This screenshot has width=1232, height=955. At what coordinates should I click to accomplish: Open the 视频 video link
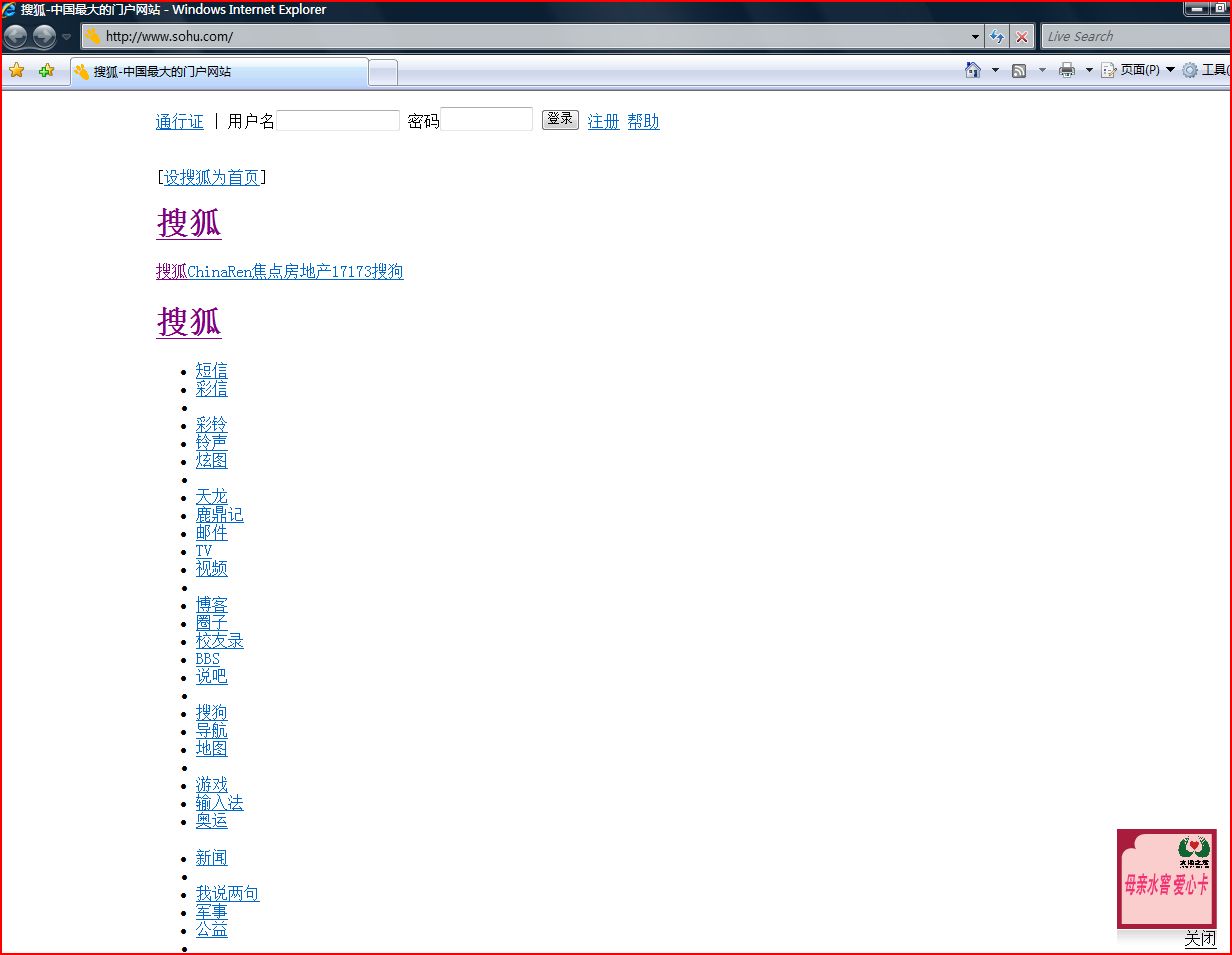[x=212, y=569]
